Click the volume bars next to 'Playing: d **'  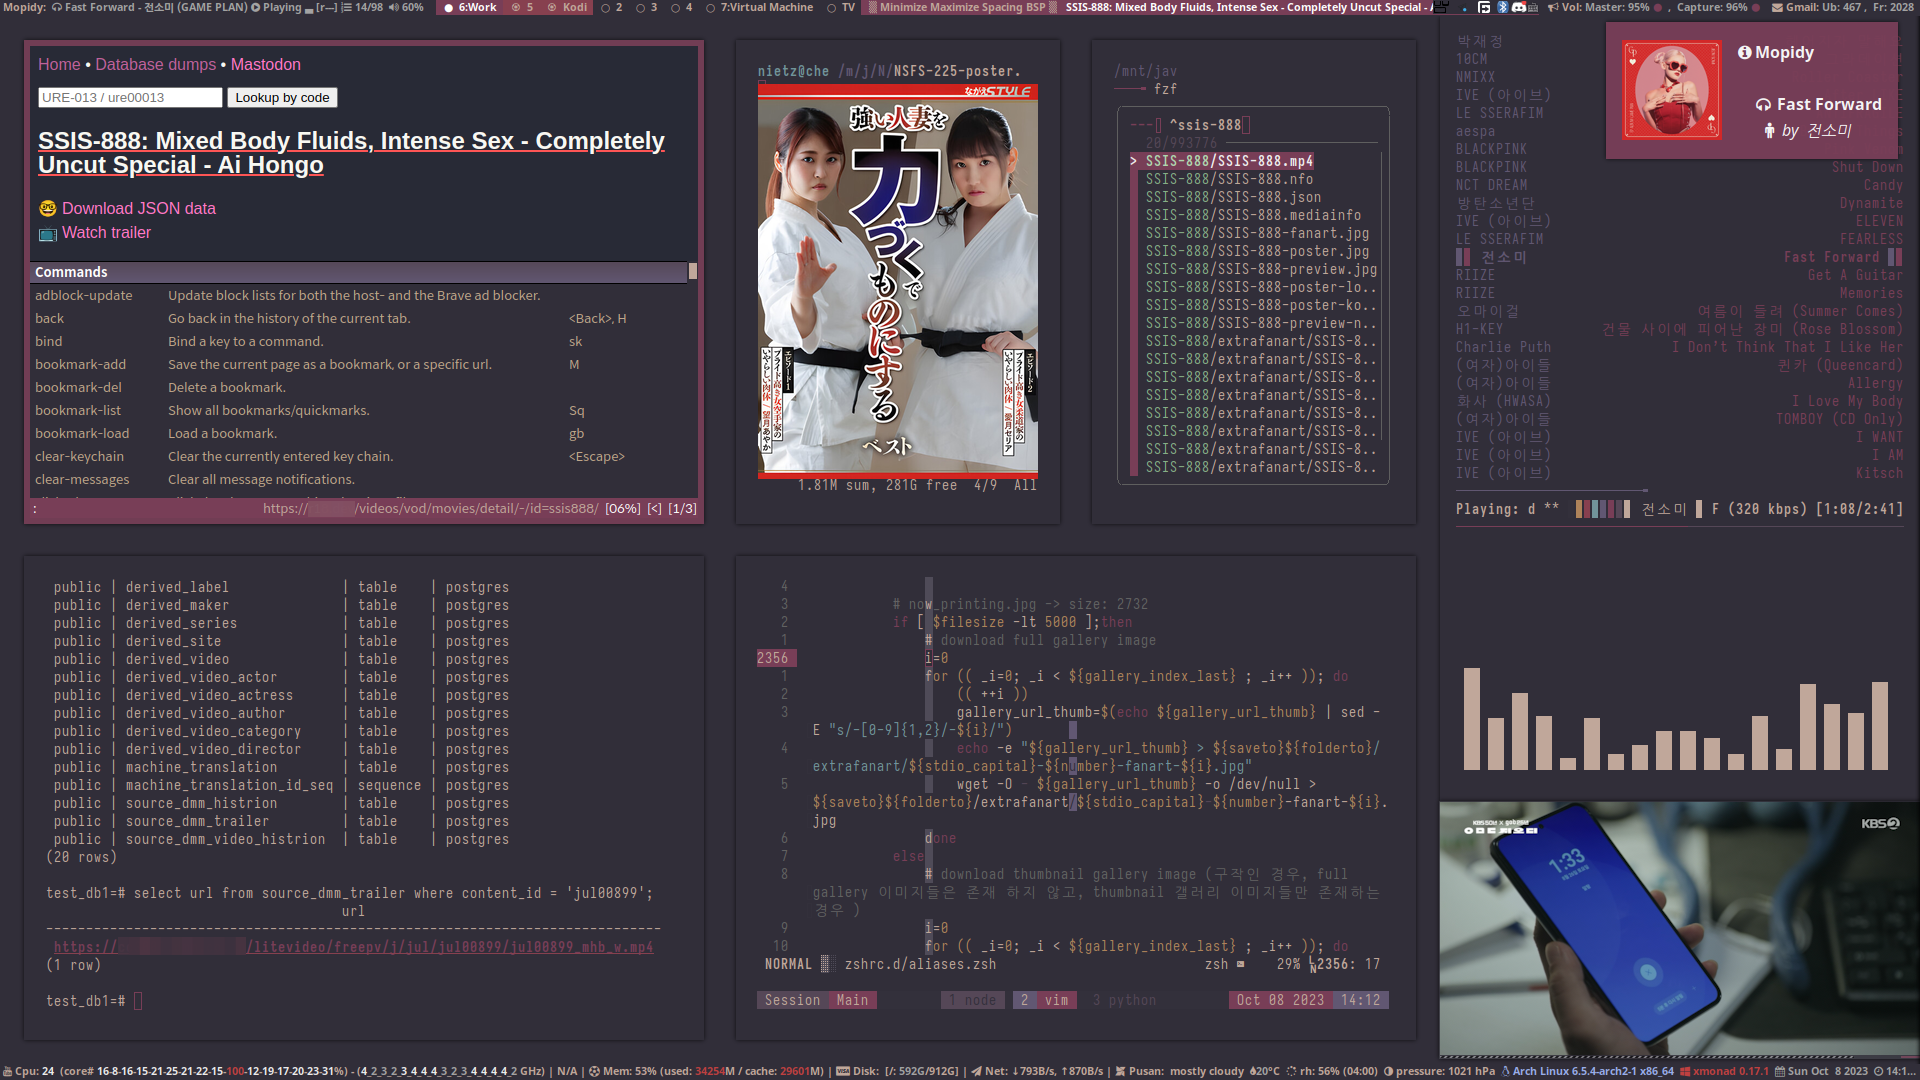pyautogui.click(x=1603, y=509)
